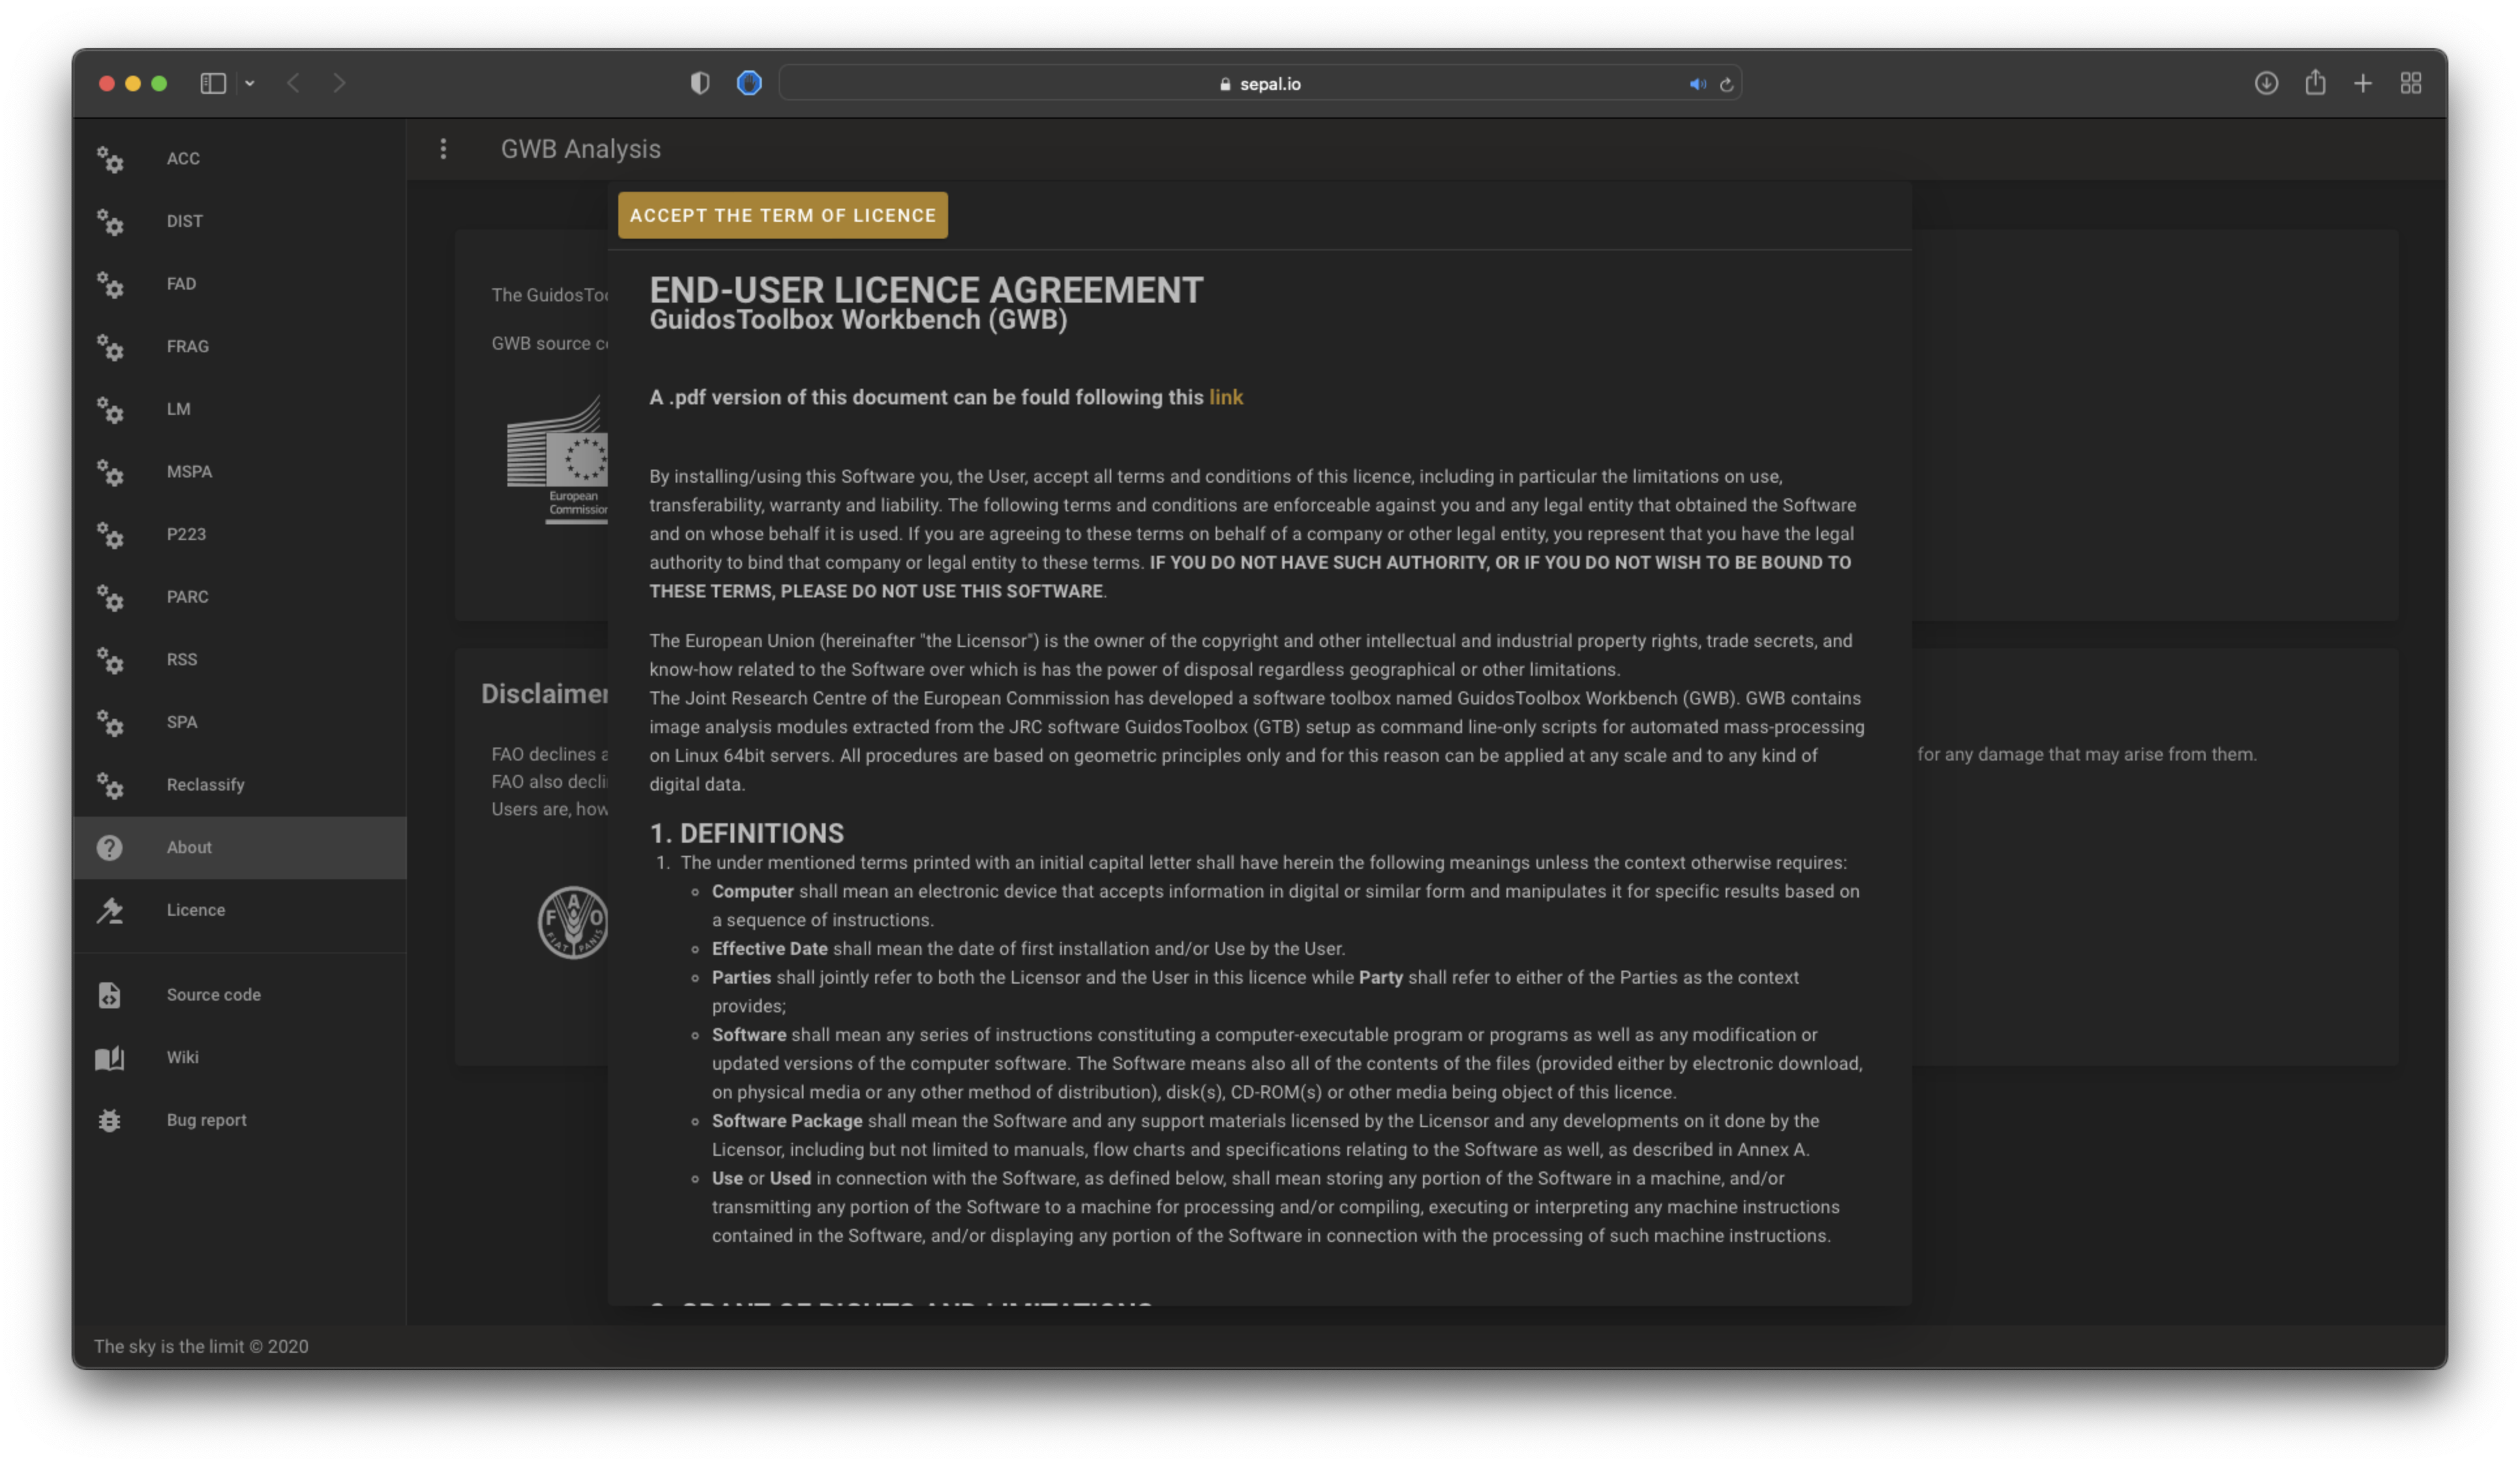Accept the term of licence
The image size is (2520, 1465).
[x=782, y=215]
